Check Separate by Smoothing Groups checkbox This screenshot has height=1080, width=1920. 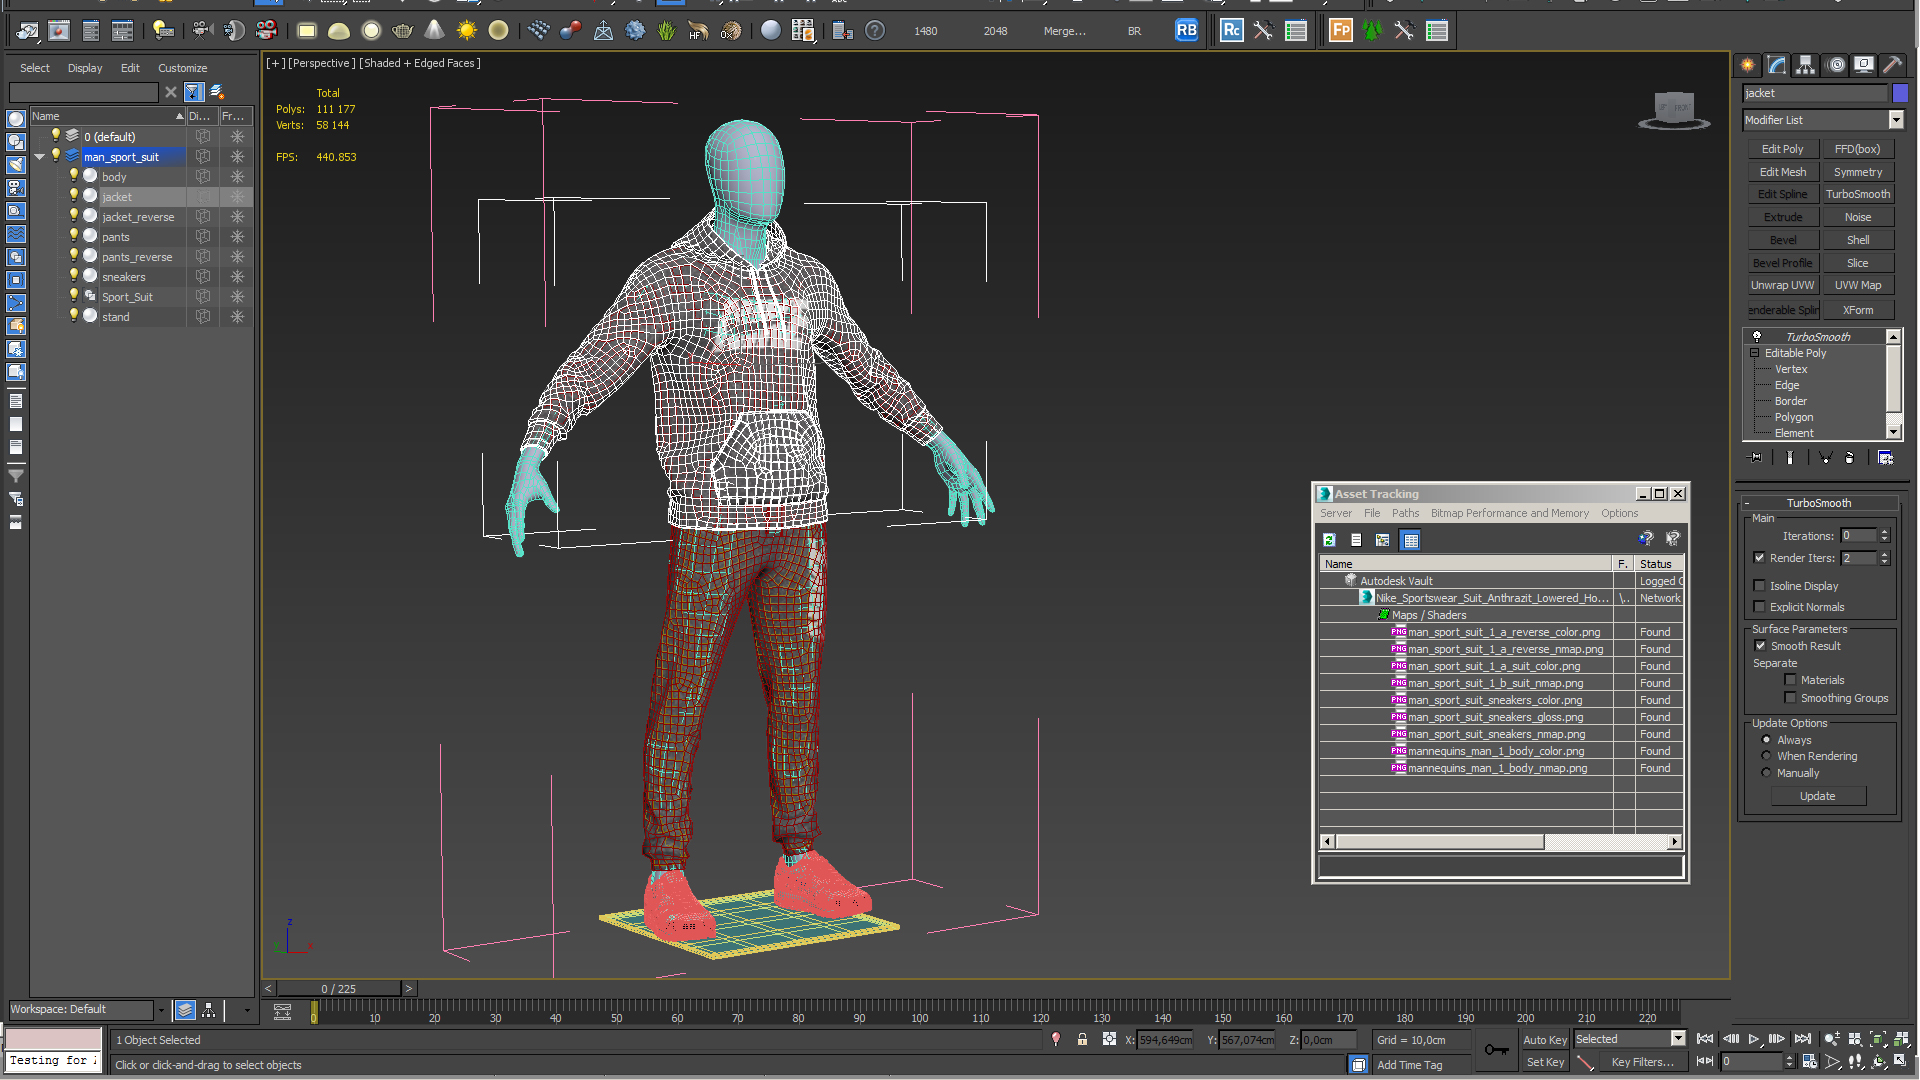(x=1791, y=698)
